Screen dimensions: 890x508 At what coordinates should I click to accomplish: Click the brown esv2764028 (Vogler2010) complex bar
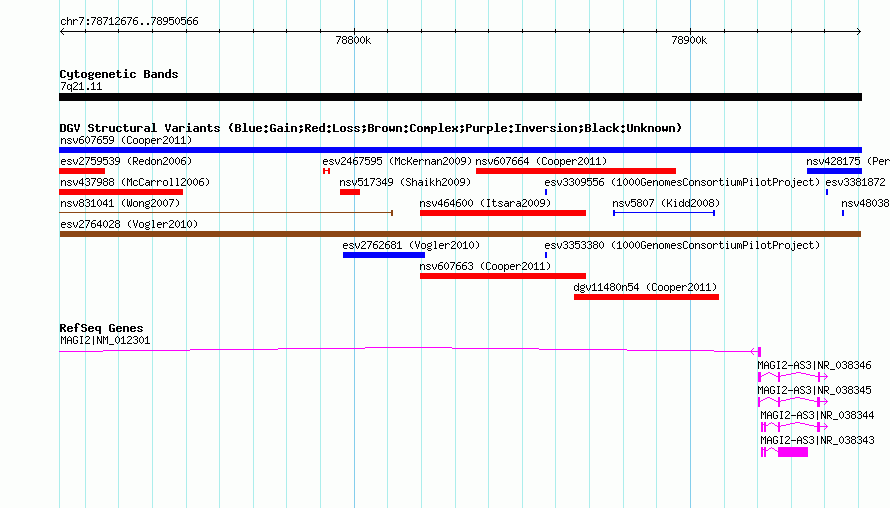[x=460, y=234]
